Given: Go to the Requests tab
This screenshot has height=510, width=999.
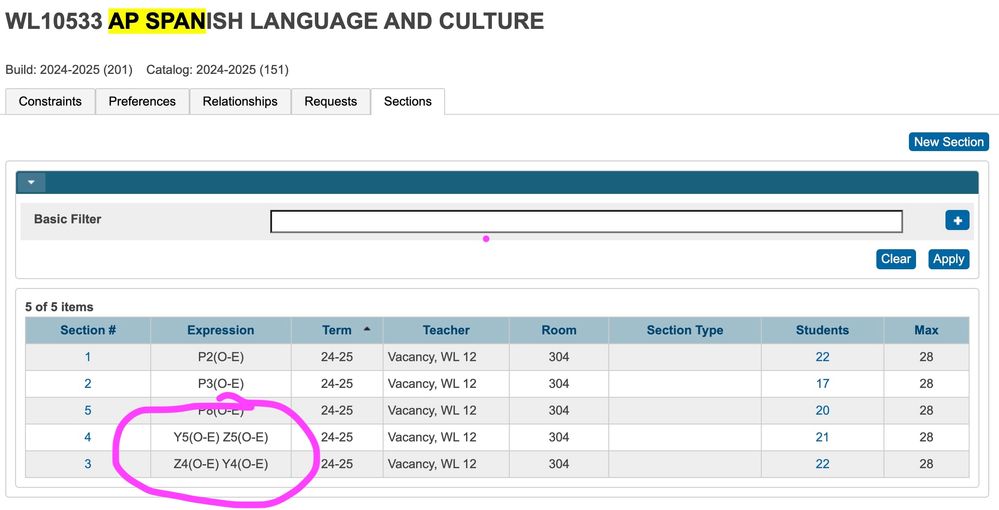Looking at the screenshot, I should point(330,101).
